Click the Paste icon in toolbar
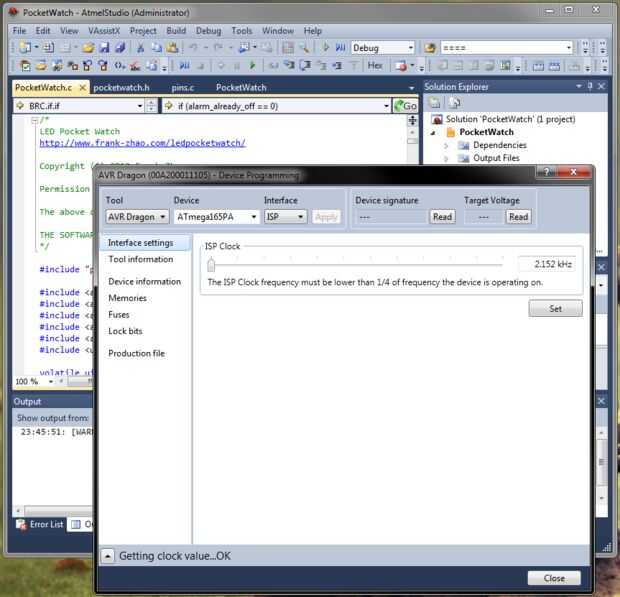Viewport: 620px width, 597px height. (172, 48)
